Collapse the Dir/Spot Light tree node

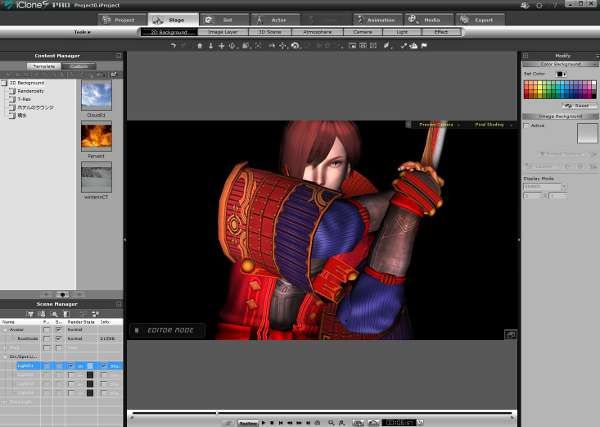tap(5, 357)
